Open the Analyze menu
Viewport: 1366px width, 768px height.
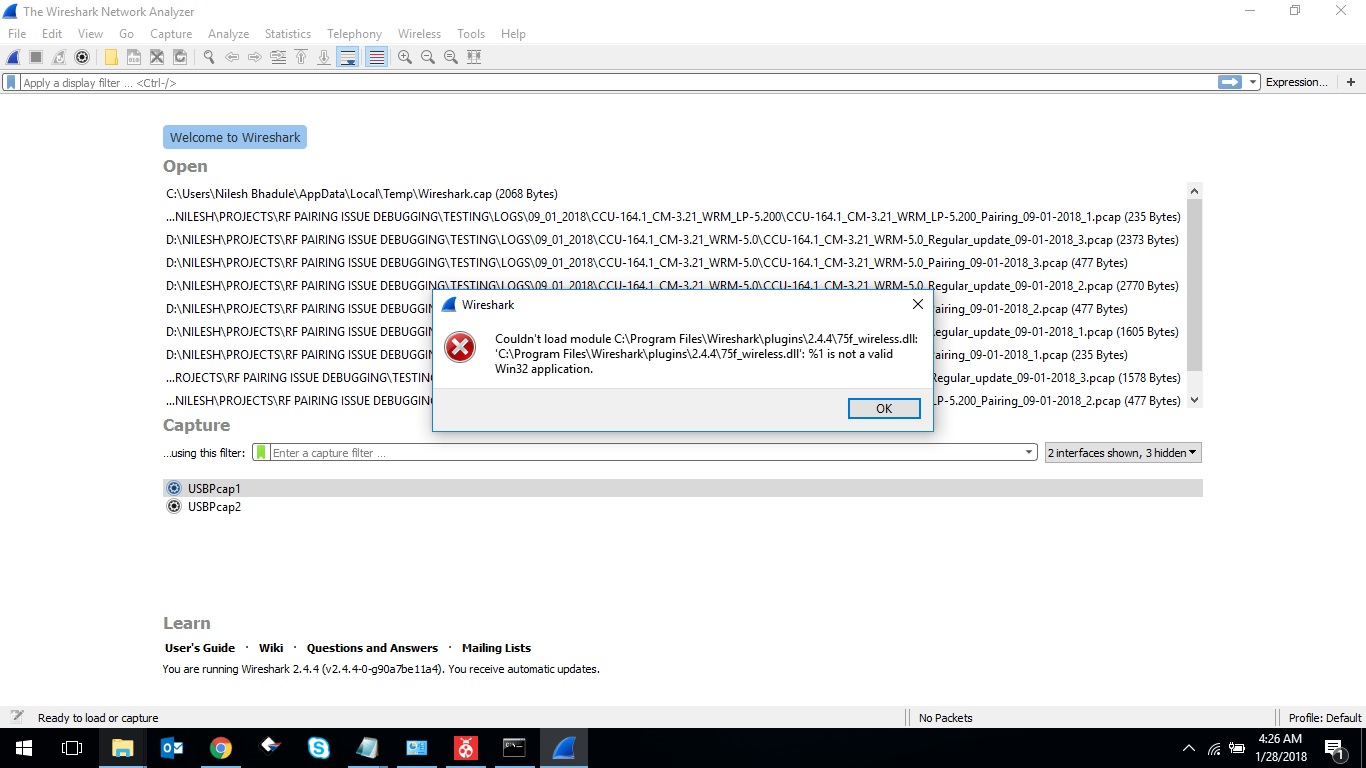tap(228, 34)
